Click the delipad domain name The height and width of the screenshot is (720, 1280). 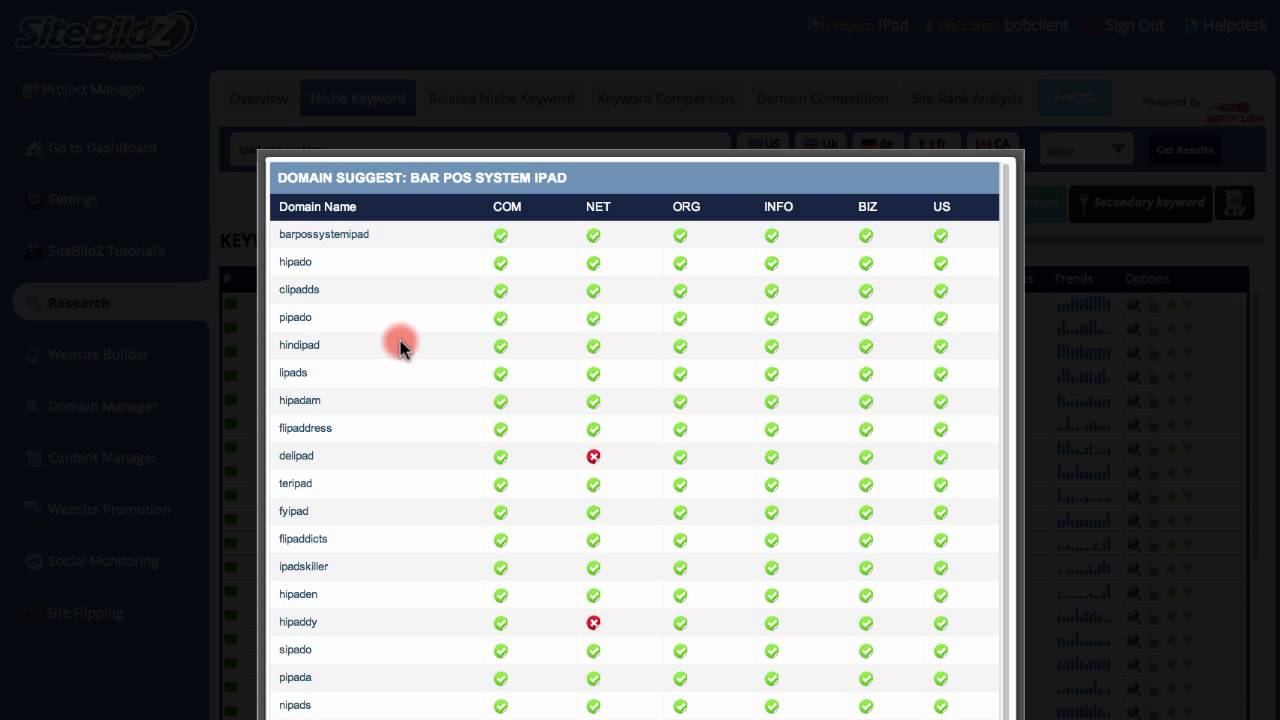(296, 456)
